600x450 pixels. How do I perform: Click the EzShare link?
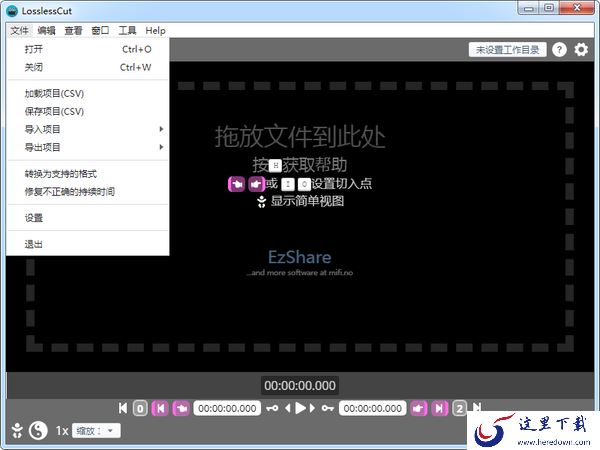[300, 257]
